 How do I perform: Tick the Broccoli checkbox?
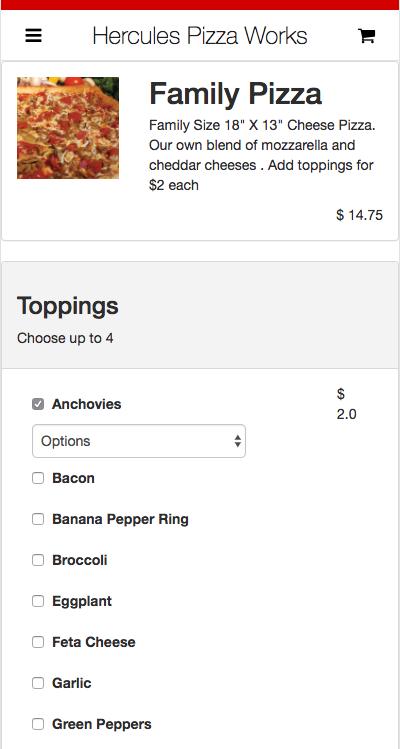(38, 560)
